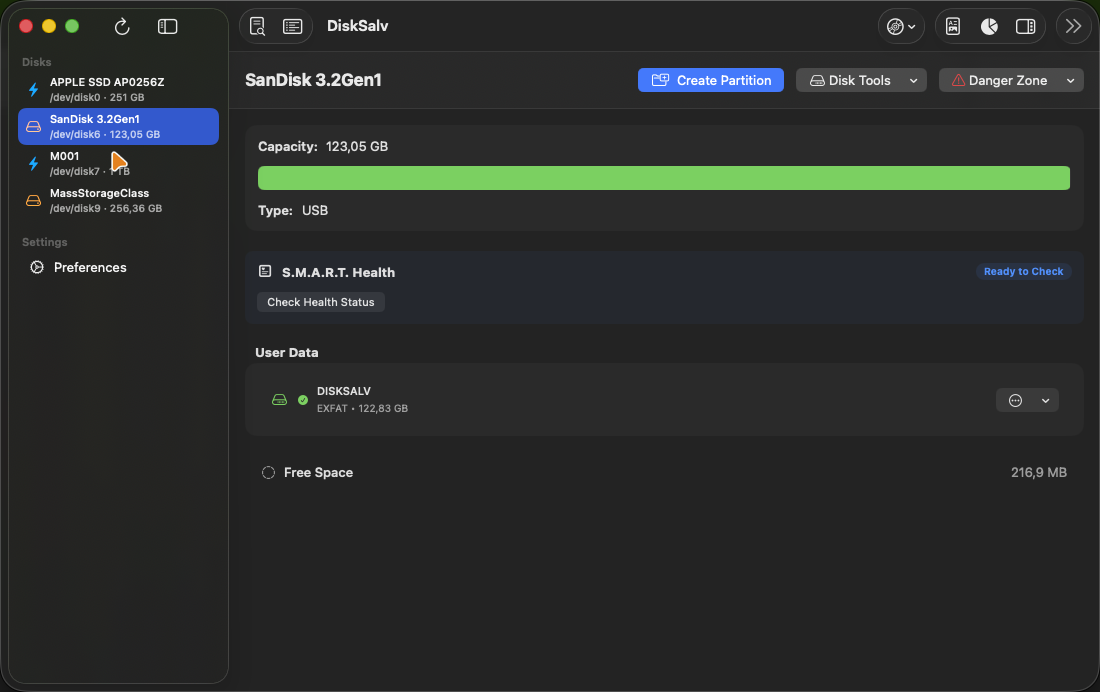Click Check Health Status button
1100x692 pixels.
click(x=321, y=302)
